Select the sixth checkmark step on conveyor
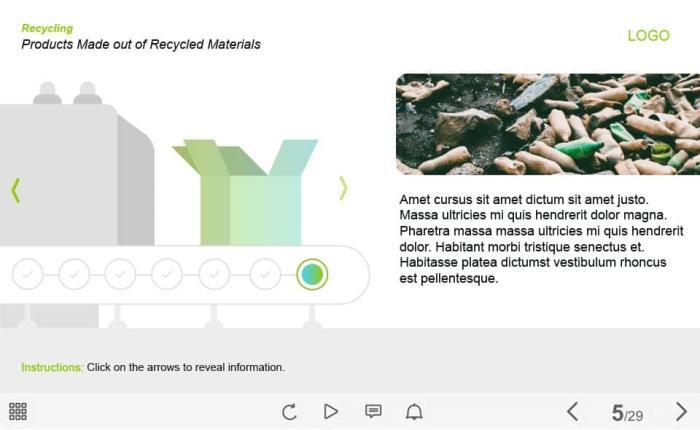The height and width of the screenshot is (430, 700). pyautogui.click(x=265, y=273)
